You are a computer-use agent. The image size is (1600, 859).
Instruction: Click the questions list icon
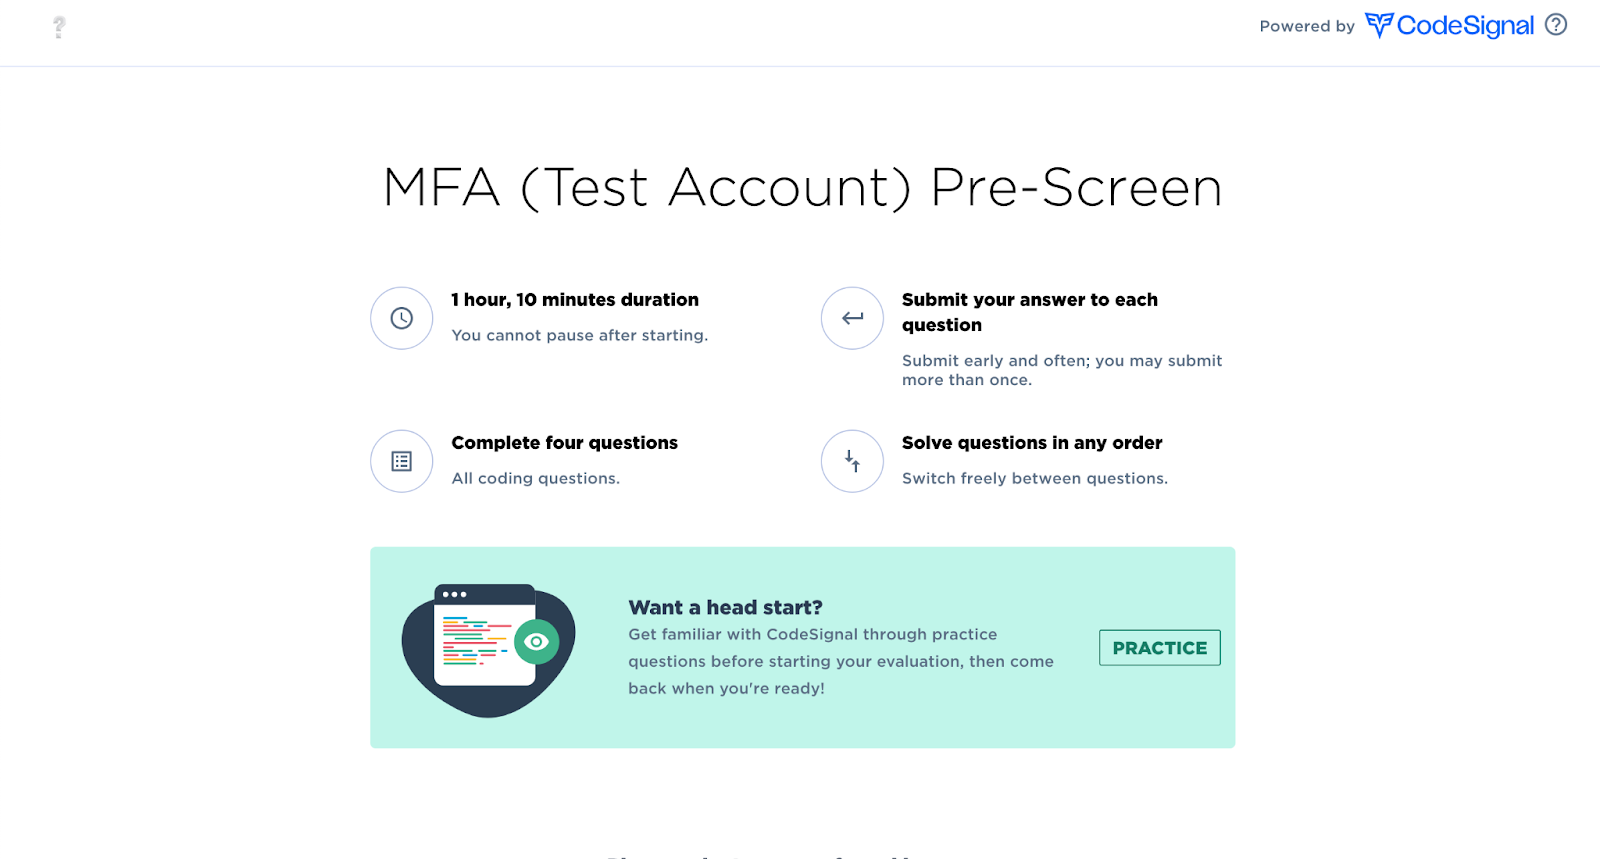[x=401, y=461]
